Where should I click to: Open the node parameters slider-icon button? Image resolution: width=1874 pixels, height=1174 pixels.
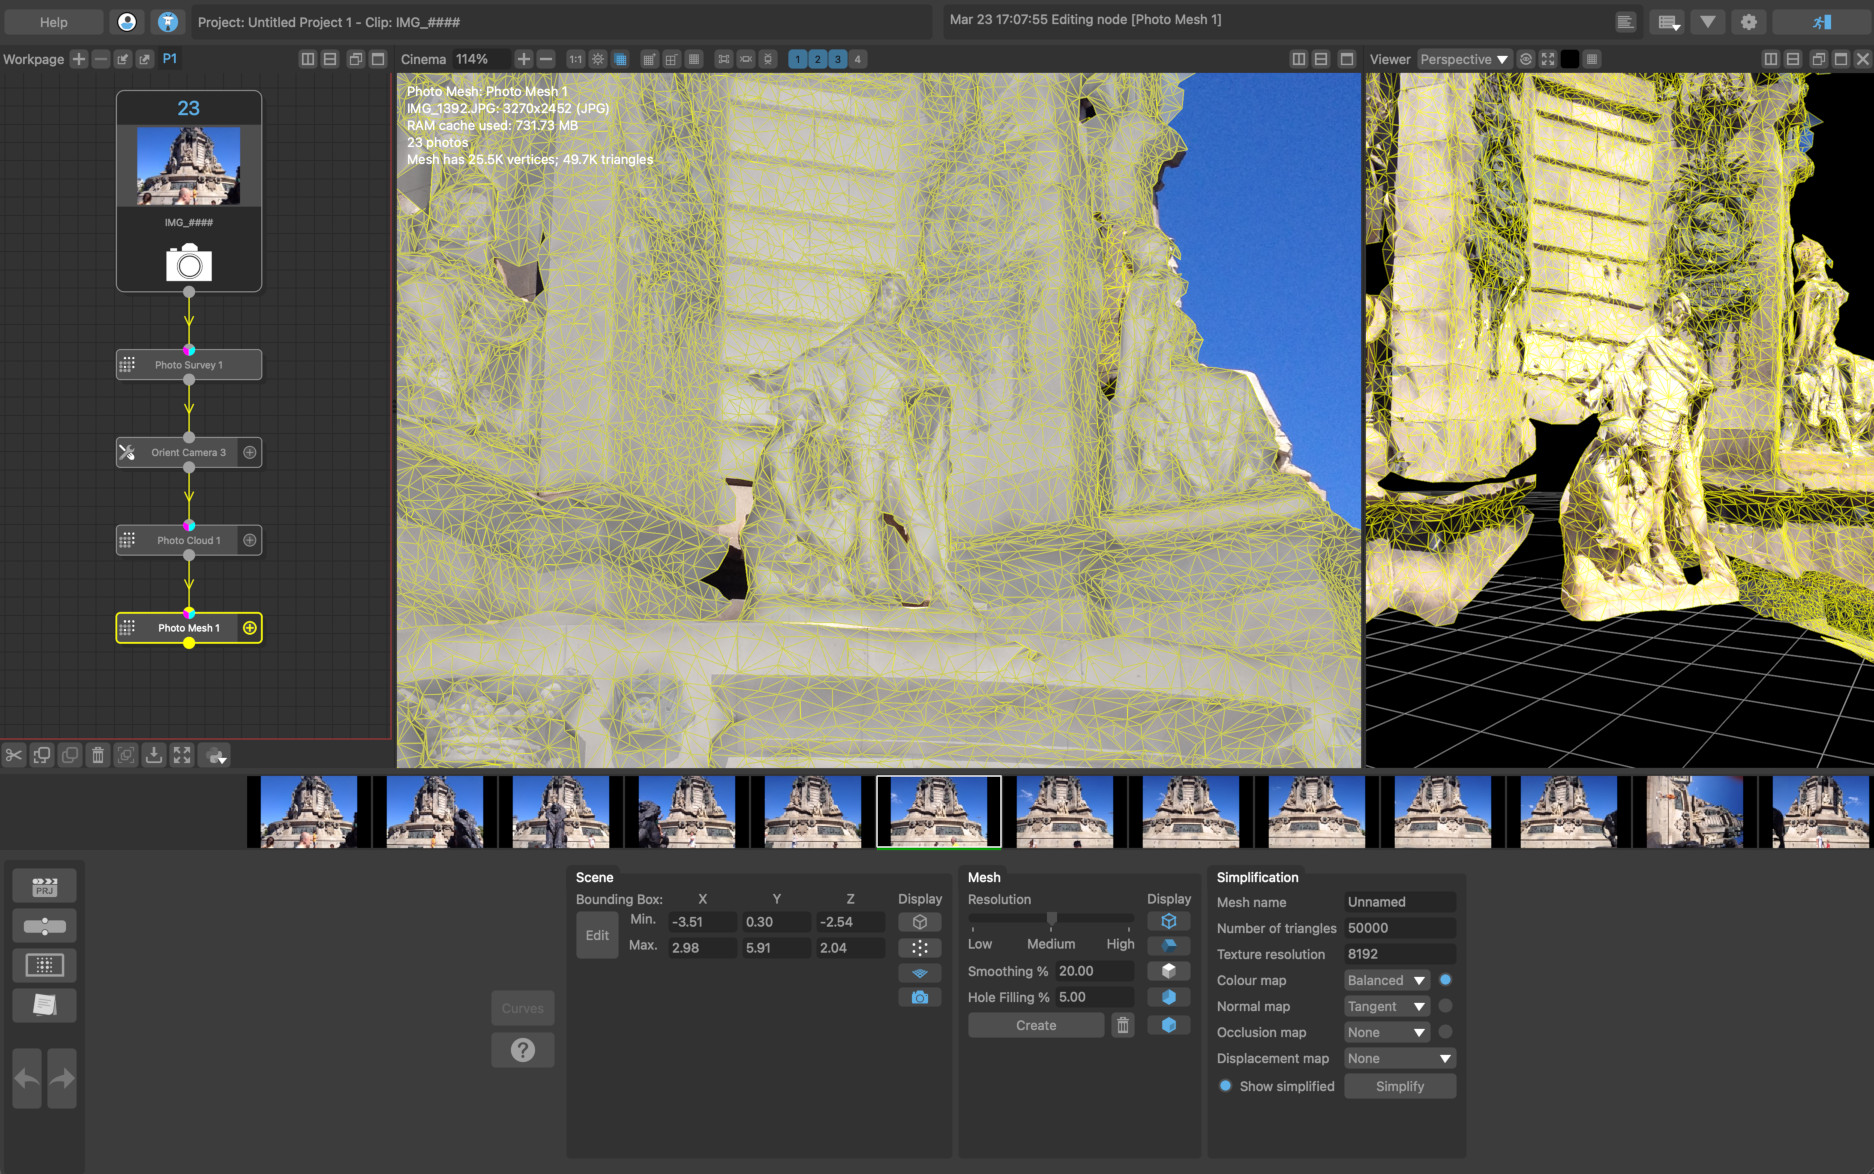coord(44,926)
